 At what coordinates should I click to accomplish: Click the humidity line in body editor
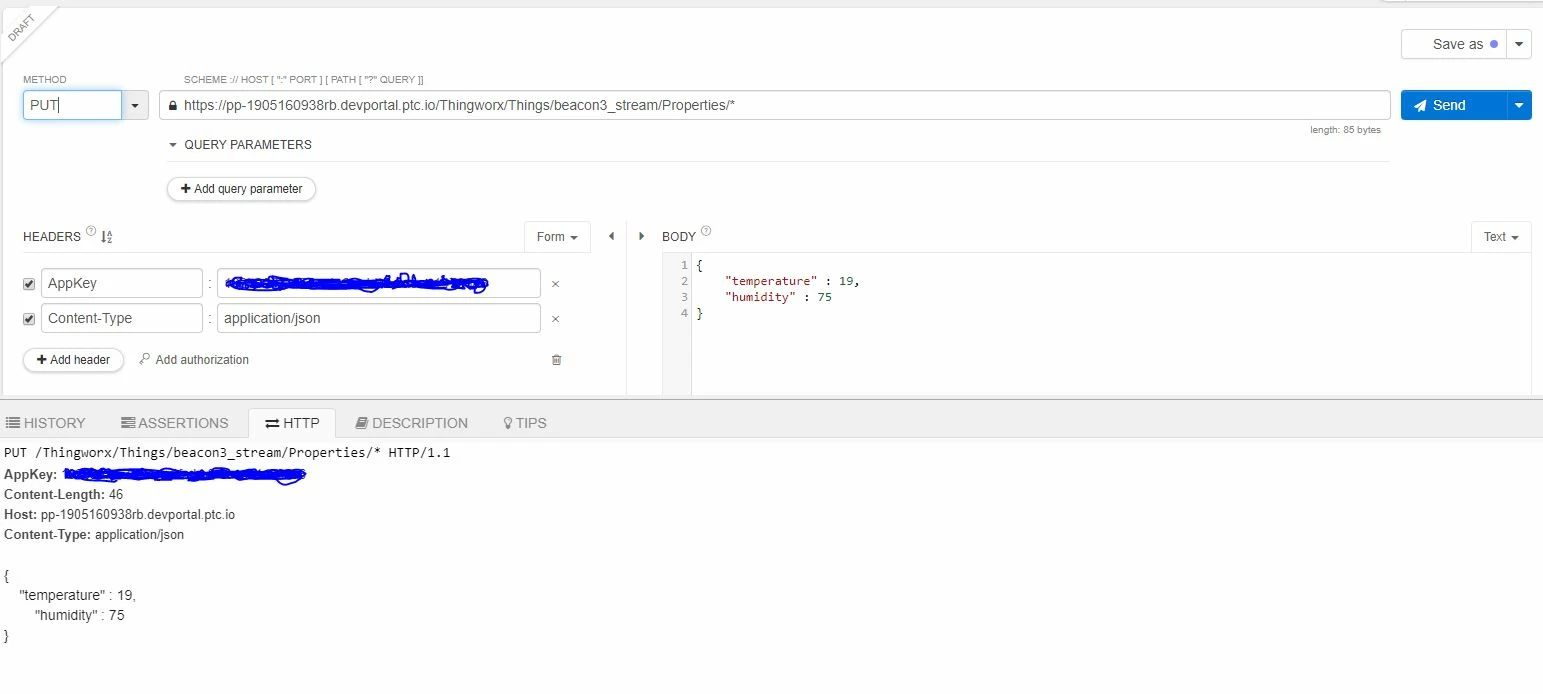pyautogui.click(x=778, y=297)
